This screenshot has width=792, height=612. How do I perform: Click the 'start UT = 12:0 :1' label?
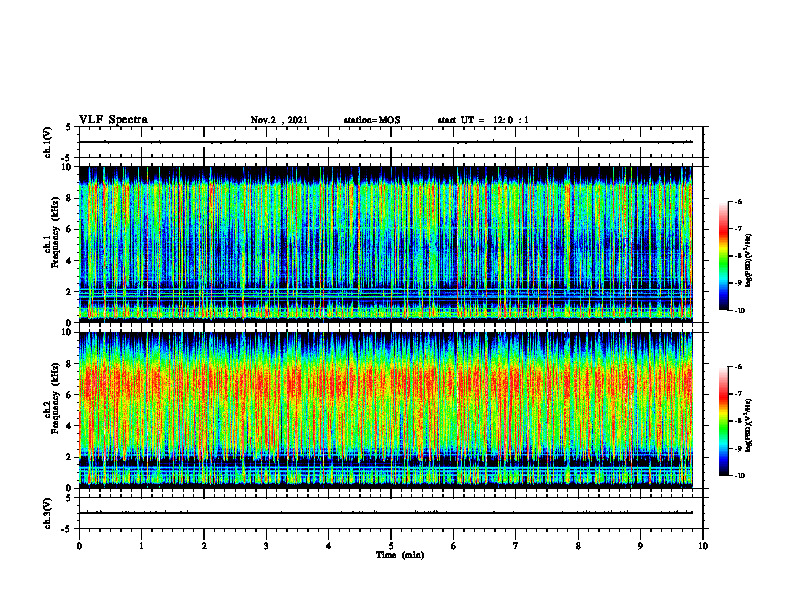[483, 120]
